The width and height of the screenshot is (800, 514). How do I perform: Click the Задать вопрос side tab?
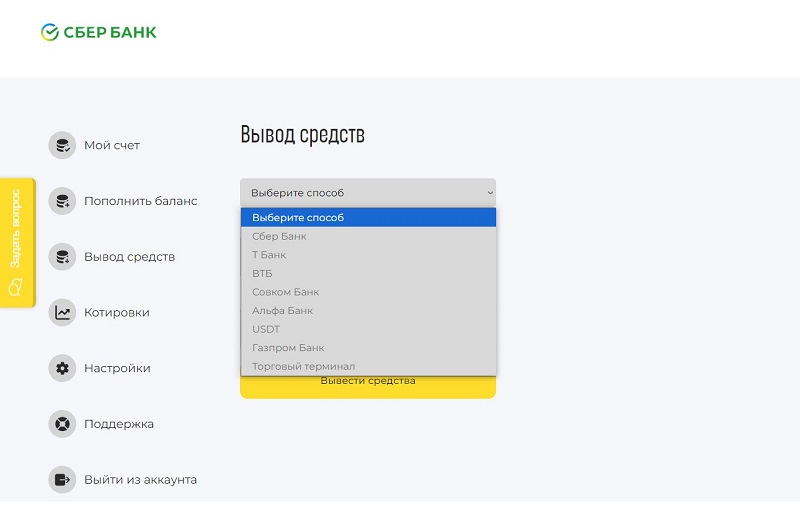(17, 242)
